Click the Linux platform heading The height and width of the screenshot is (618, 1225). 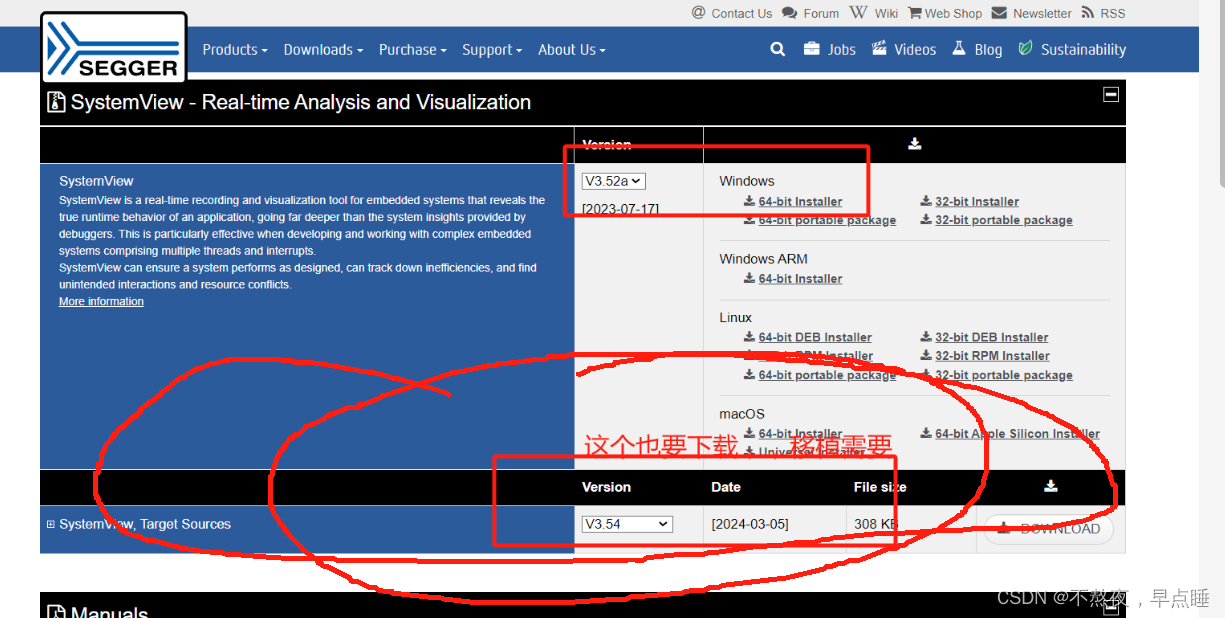click(735, 317)
